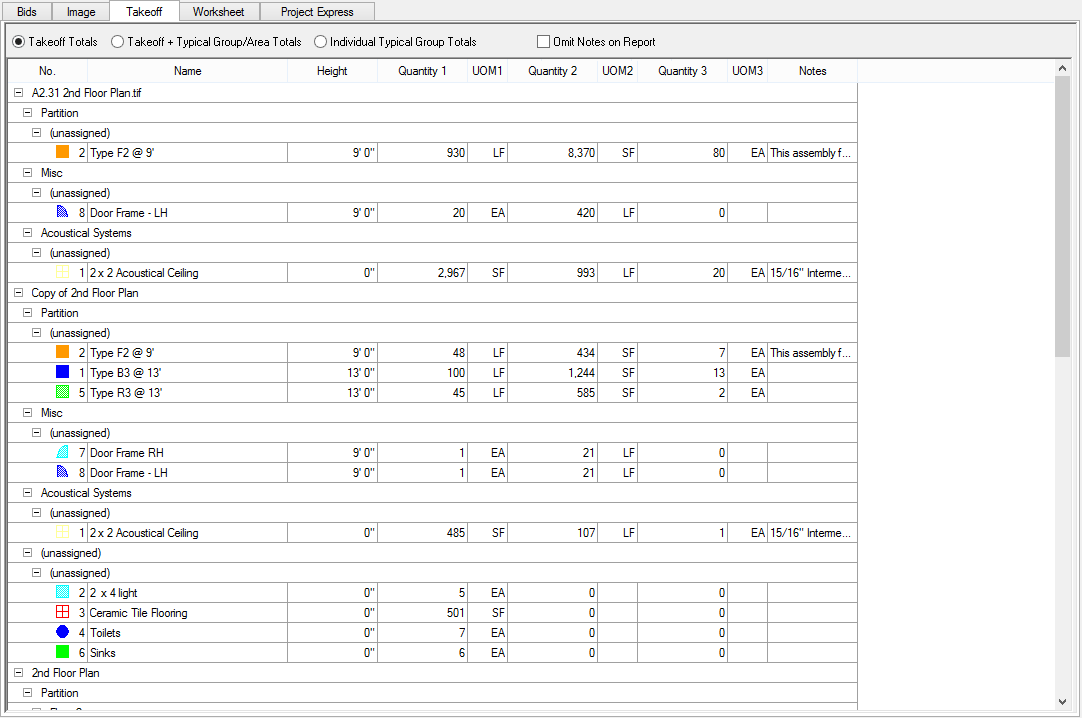1082x718 pixels.
Task: Click the scroll down arrow of the list
Action: click(1063, 701)
